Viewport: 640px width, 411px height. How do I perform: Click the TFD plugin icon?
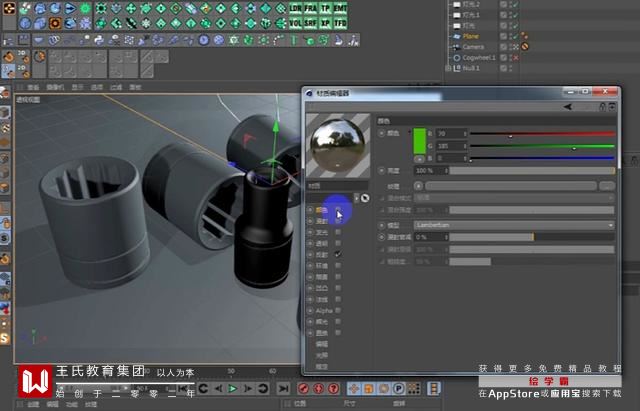(x=341, y=22)
